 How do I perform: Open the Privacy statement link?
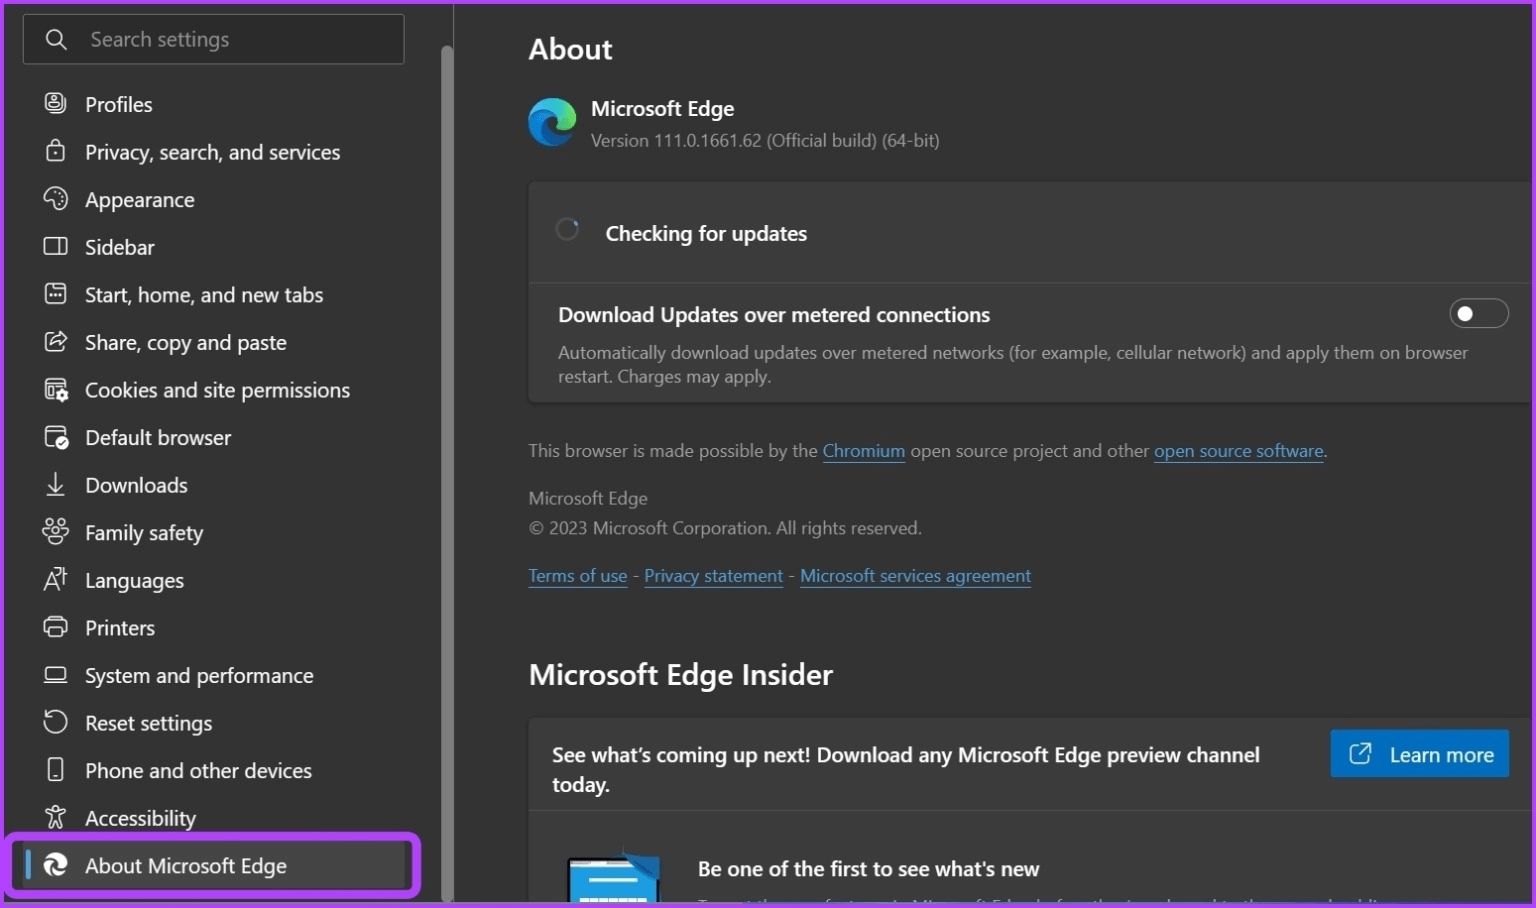(713, 576)
